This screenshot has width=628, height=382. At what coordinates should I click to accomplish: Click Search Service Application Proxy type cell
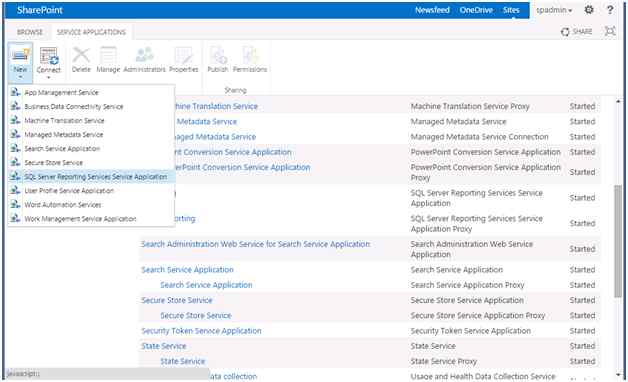(x=467, y=285)
